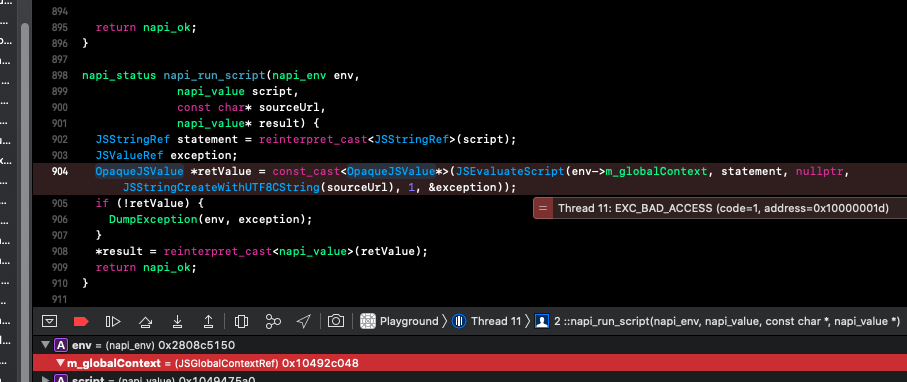Collapse the m_globalContext member
This screenshot has height=382, width=907.
(x=60, y=363)
